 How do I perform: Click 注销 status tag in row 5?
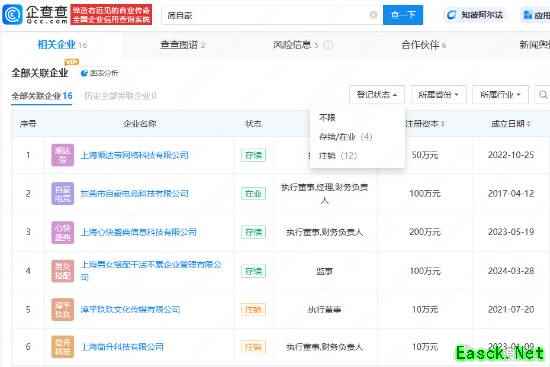(253, 309)
